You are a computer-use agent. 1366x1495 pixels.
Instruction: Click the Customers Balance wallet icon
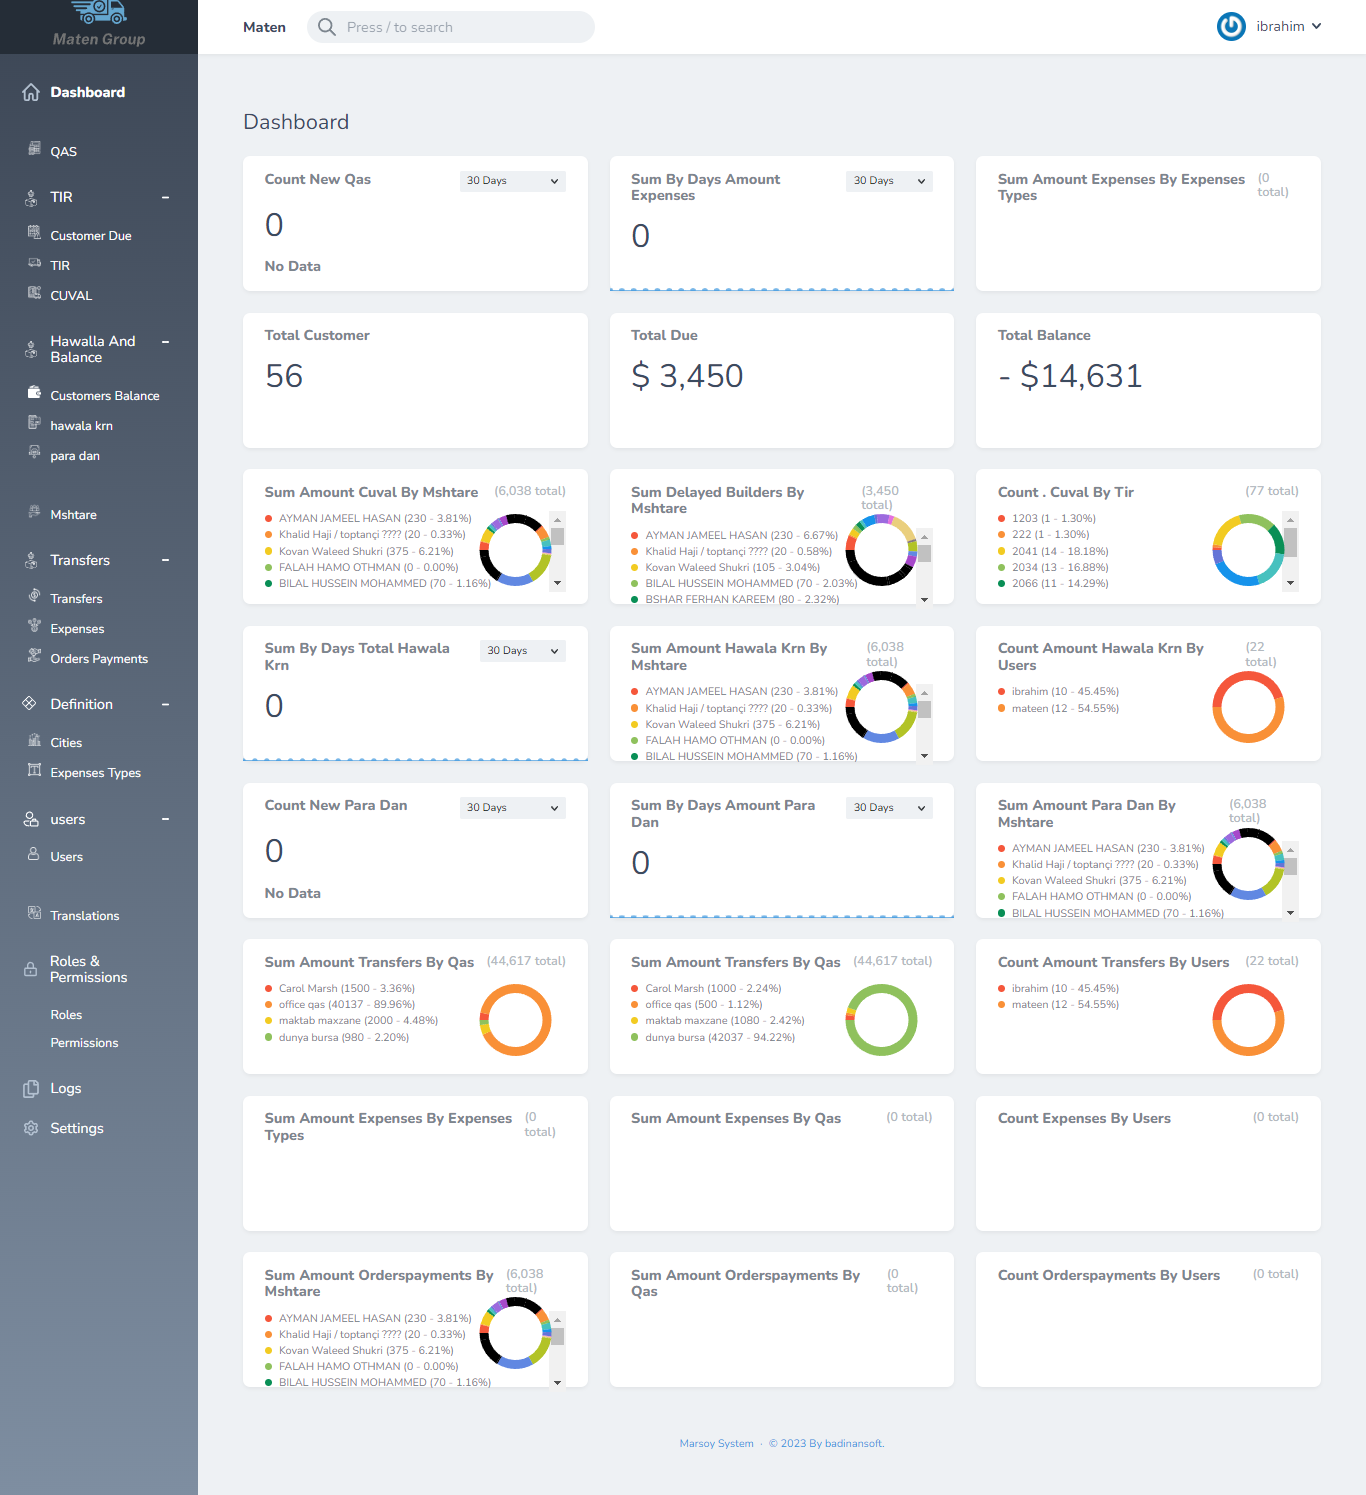pos(34,392)
